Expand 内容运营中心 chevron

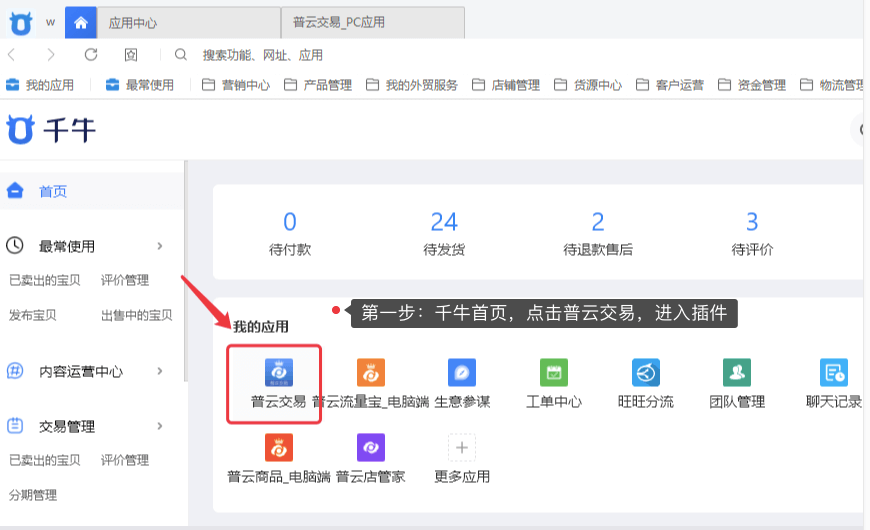click(x=160, y=371)
